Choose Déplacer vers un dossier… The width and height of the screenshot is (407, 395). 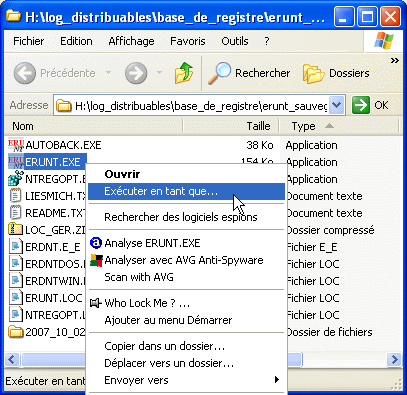(186, 363)
